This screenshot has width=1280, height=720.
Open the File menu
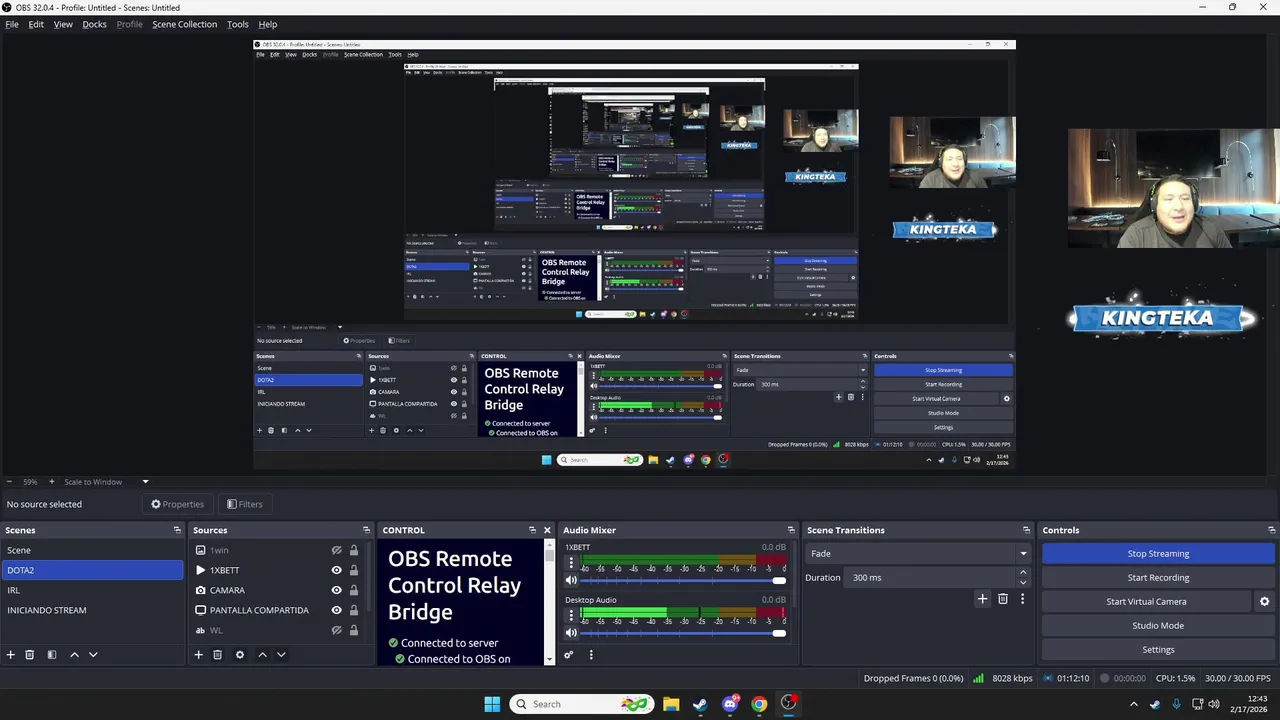click(x=12, y=24)
